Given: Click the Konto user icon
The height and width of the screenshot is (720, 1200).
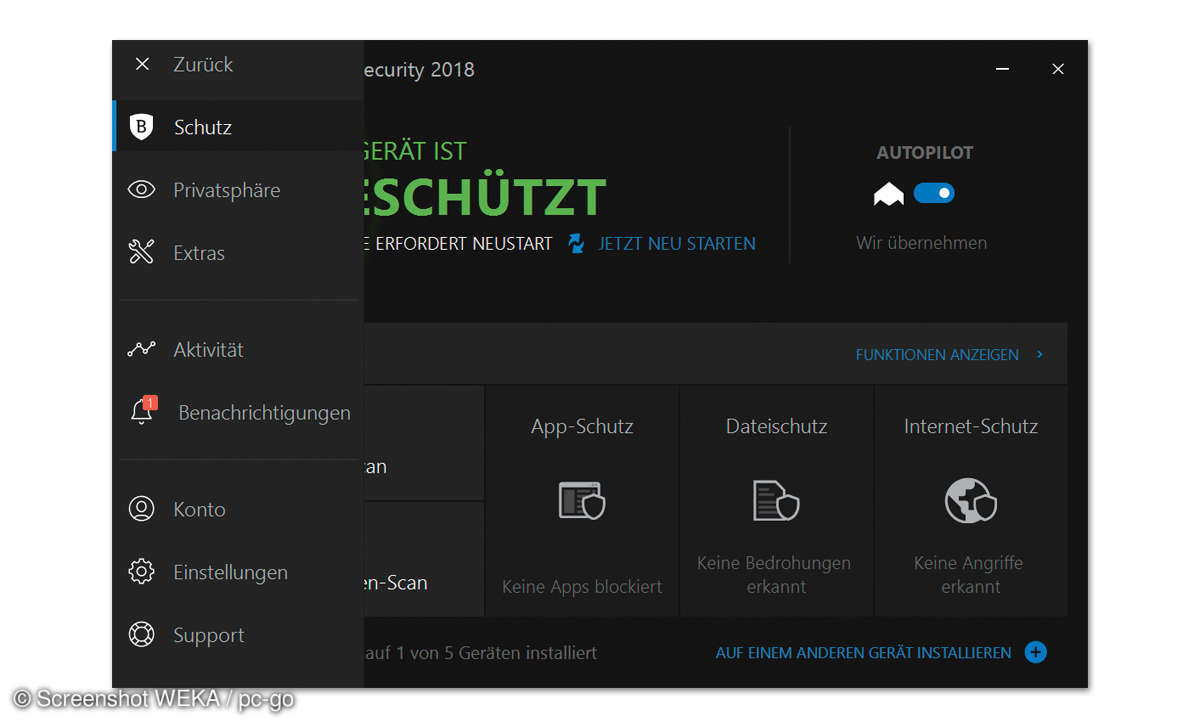Looking at the screenshot, I should pos(142,509).
